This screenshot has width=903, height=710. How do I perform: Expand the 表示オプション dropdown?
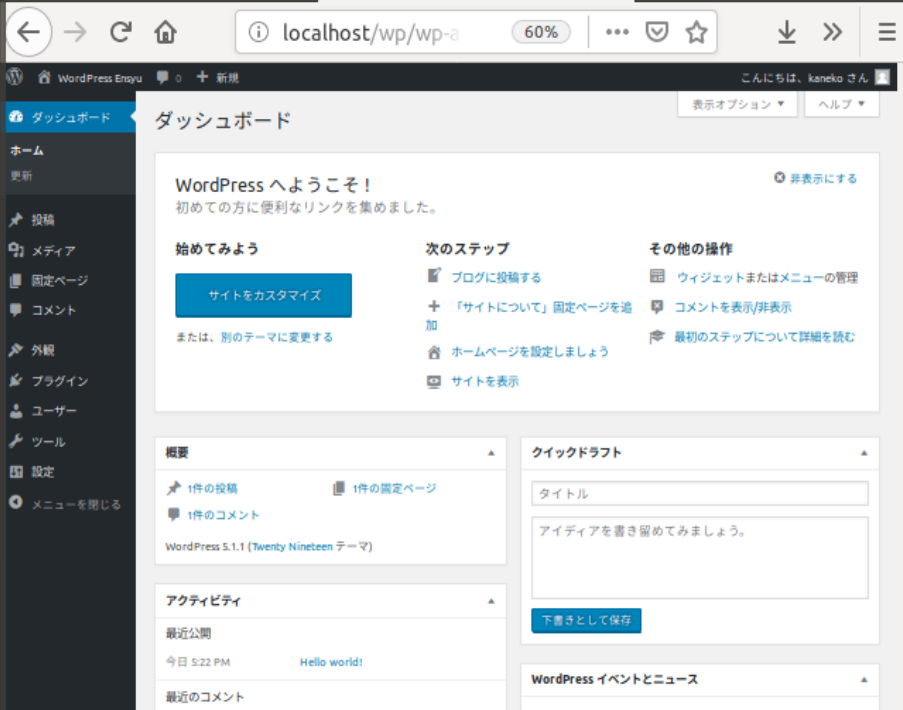(x=737, y=104)
